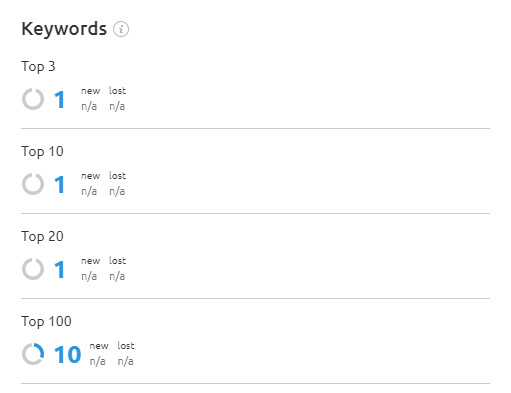The height and width of the screenshot is (393, 511).
Task: Click lost n/a value in Top 3
Action: (x=117, y=106)
